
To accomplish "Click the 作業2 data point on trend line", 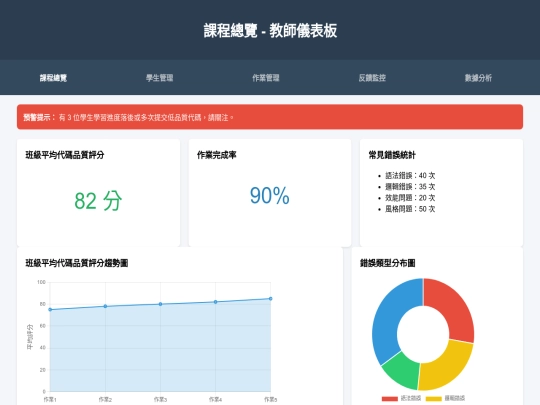I will (x=105, y=306).
